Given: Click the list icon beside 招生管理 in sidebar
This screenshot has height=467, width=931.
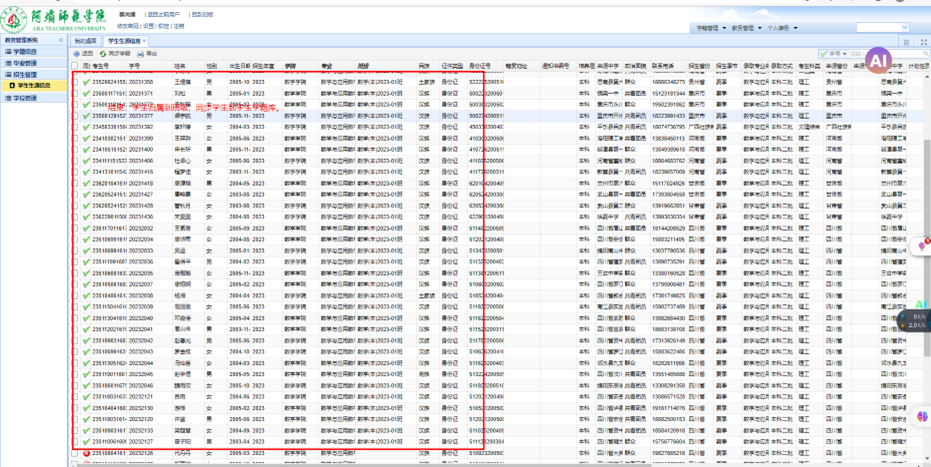Looking at the screenshot, I should point(8,75).
